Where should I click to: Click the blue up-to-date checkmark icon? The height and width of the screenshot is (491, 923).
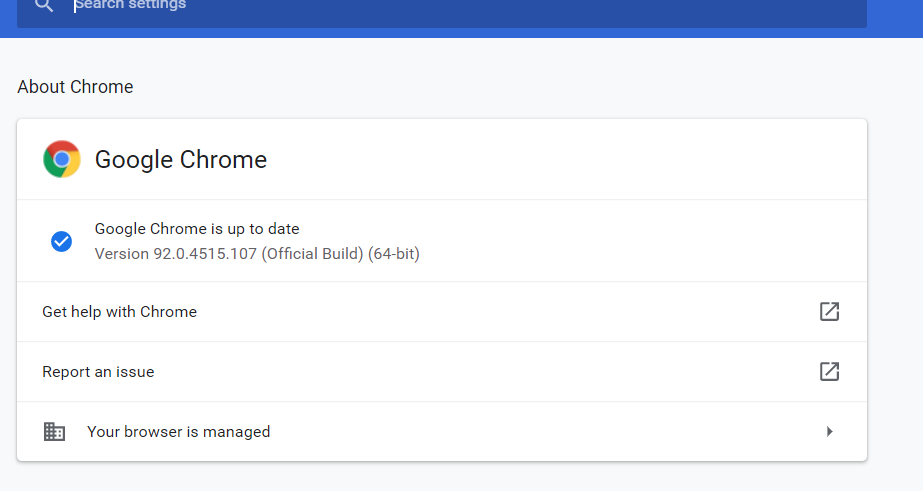[x=61, y=241]
